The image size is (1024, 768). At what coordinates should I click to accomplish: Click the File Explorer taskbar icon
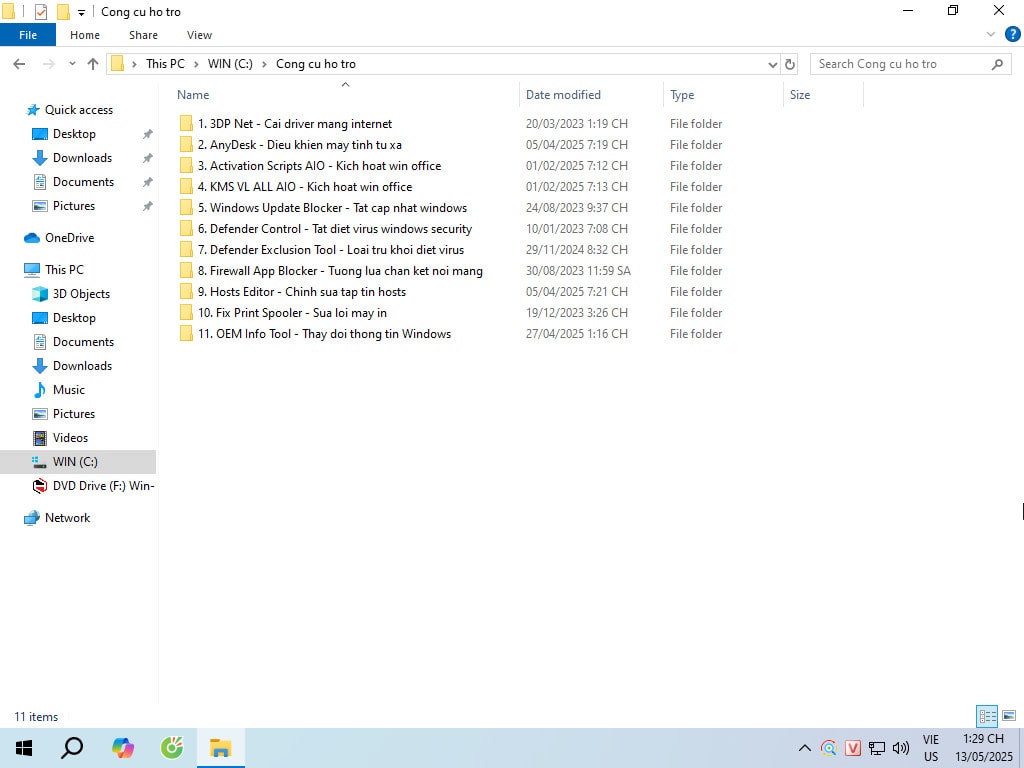(x=221, y=748)
